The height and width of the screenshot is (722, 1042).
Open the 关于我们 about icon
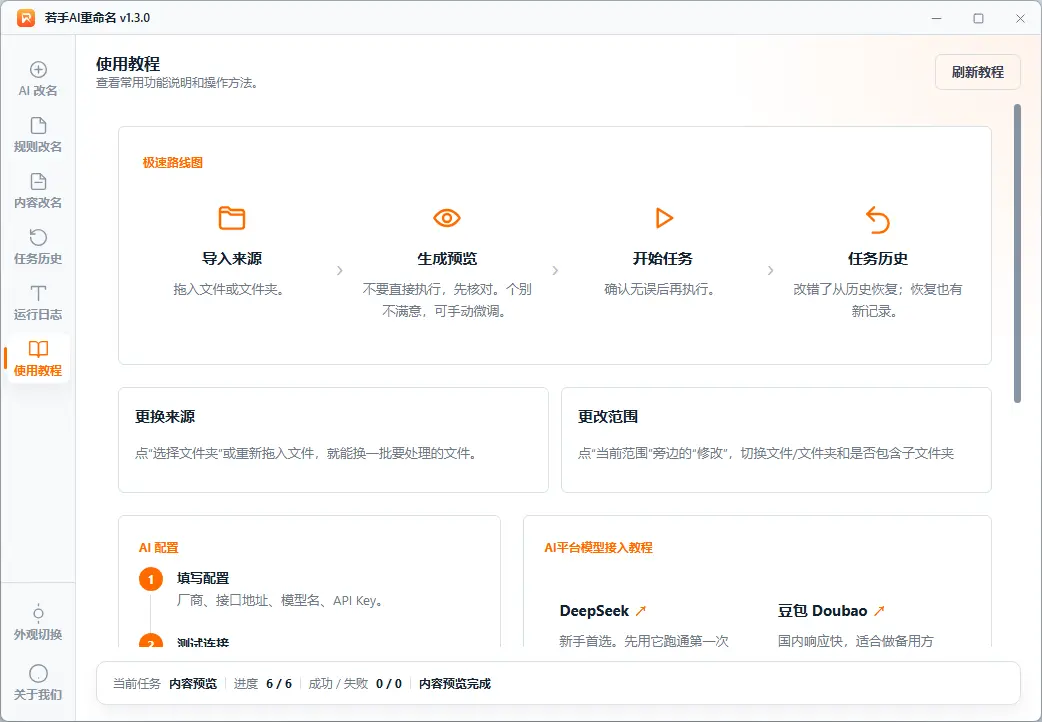point(39,673)
